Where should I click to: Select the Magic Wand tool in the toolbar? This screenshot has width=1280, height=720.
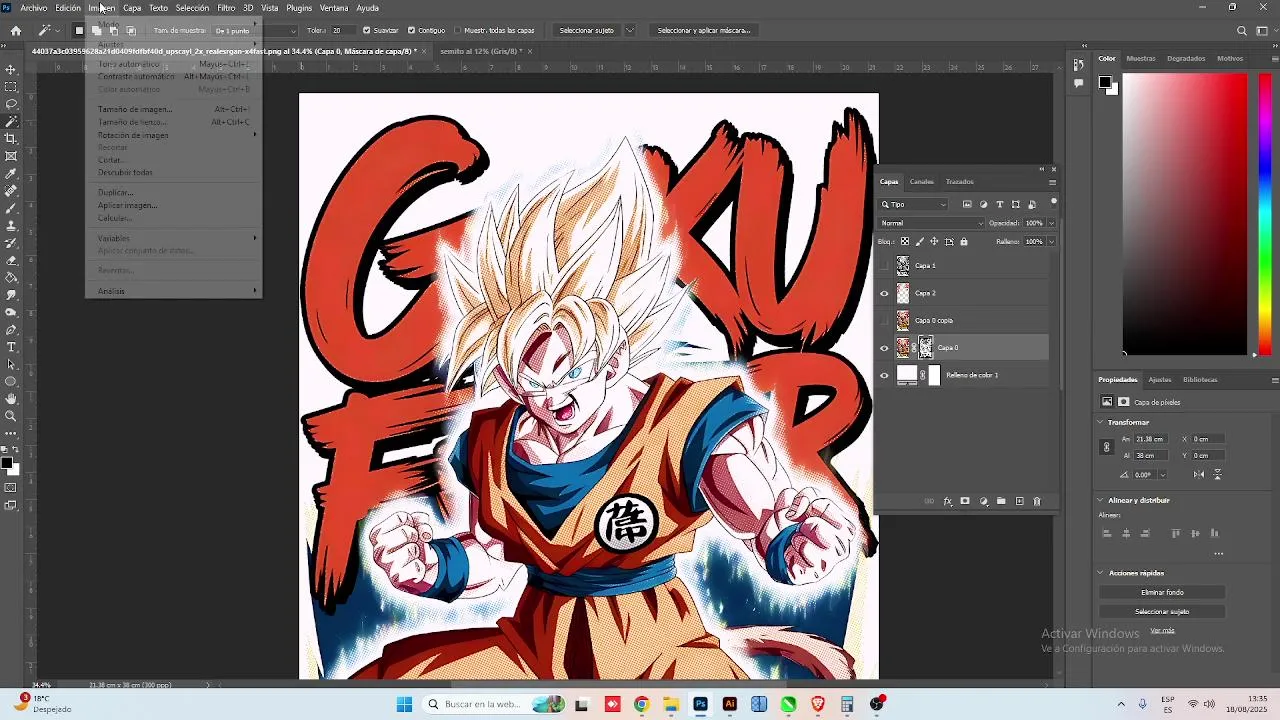[11, 121]
